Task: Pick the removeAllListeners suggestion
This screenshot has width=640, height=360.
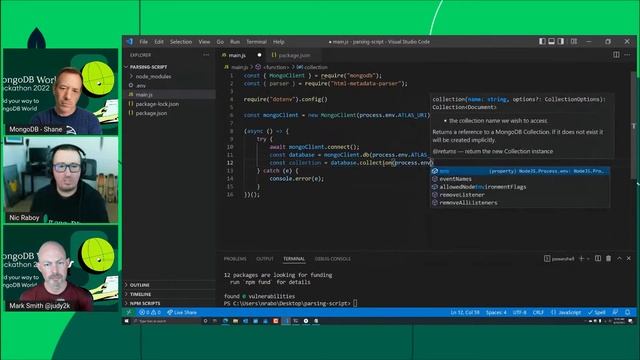Action: pos(520,202)
